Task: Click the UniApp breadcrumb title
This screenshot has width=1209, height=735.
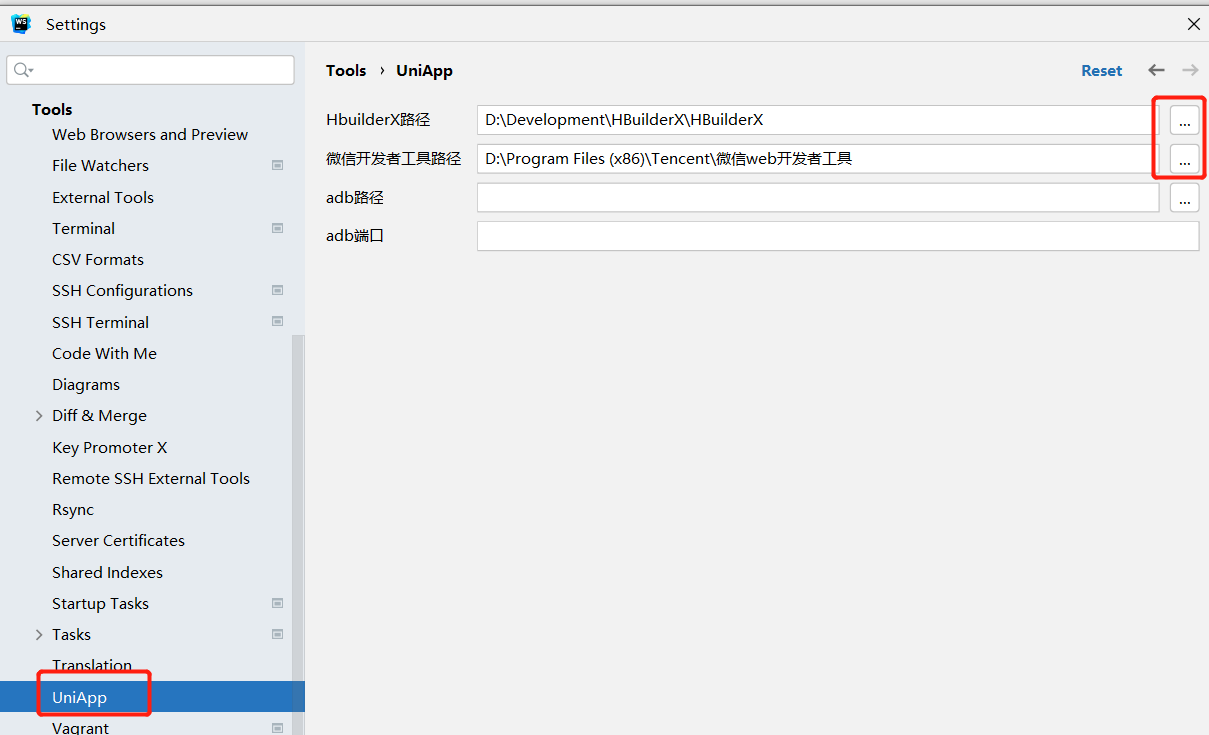Action: point(424,70)
